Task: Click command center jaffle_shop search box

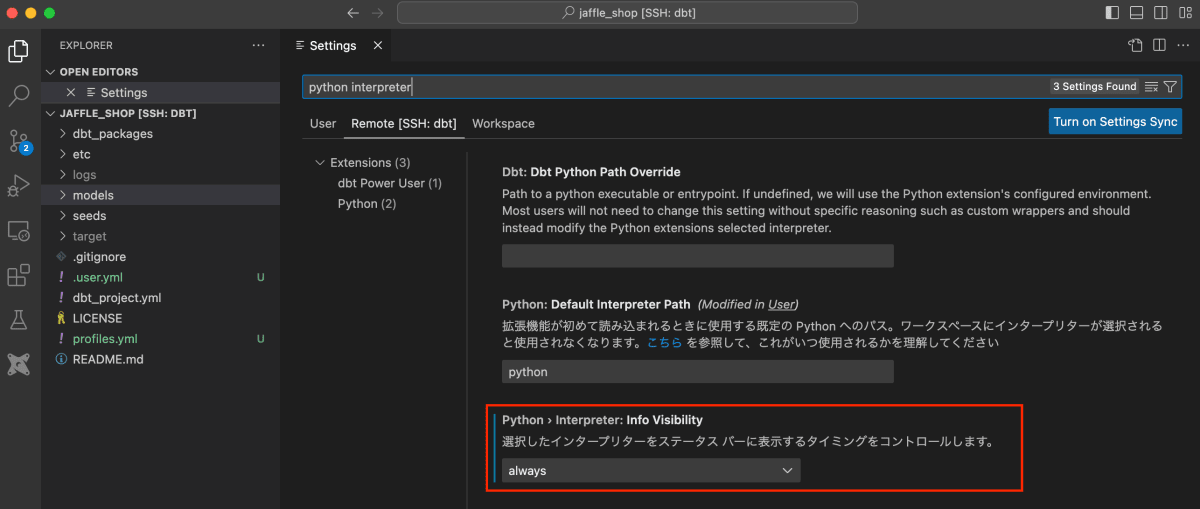Action: coord(627,13)
